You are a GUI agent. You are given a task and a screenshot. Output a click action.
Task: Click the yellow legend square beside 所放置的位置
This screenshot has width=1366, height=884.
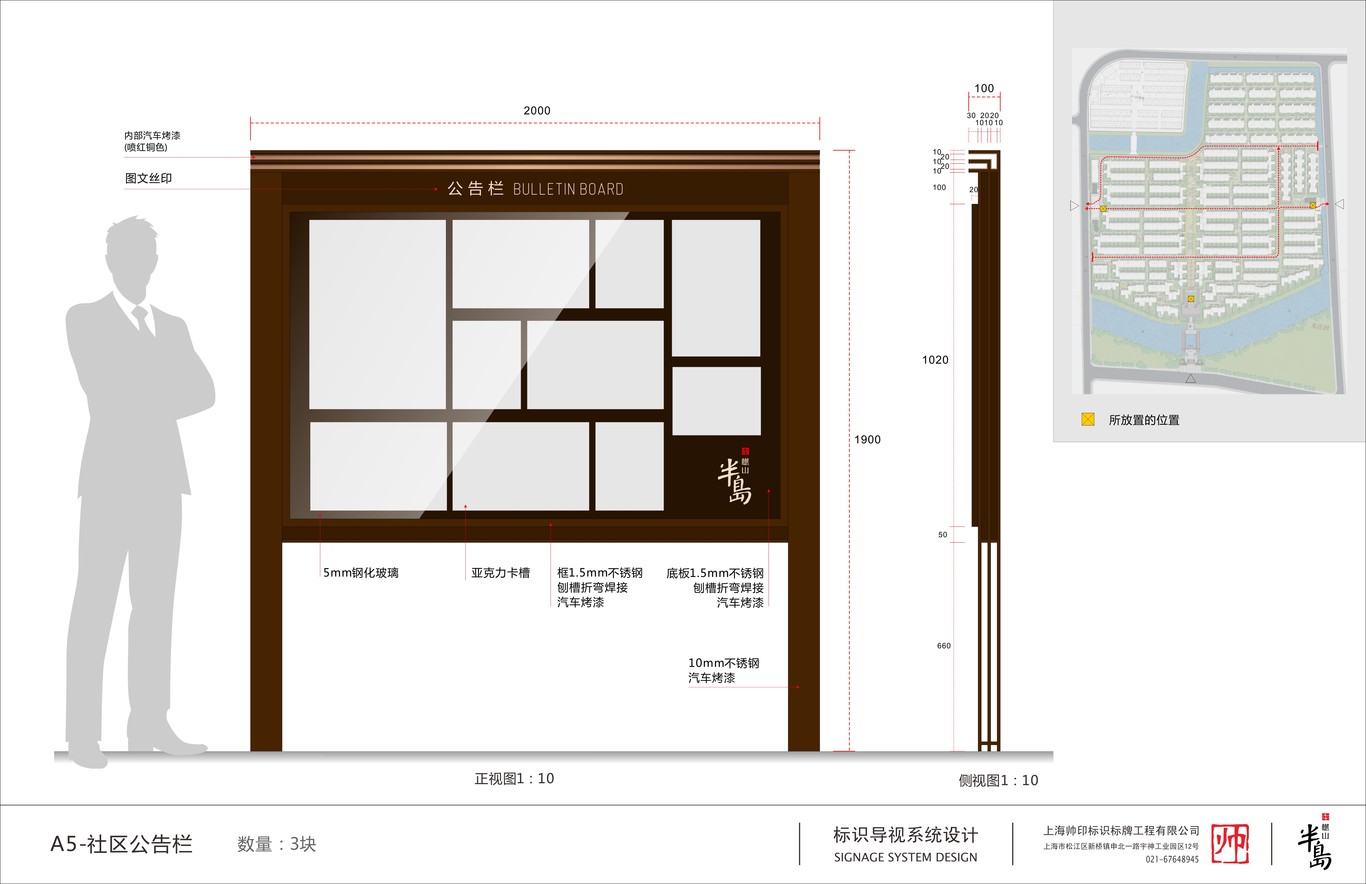click(1087, 420)
